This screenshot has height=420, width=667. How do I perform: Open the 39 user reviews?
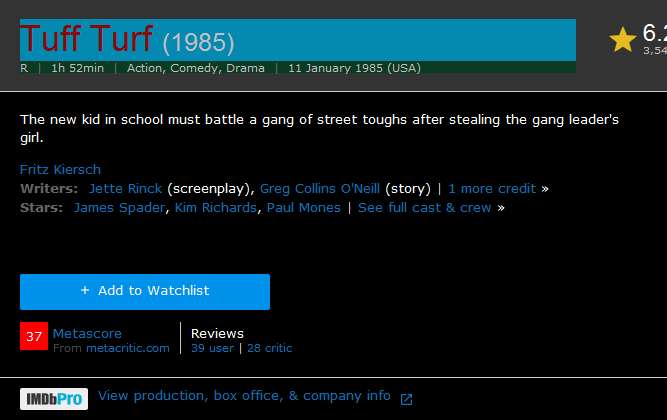[x=212, y=348]
